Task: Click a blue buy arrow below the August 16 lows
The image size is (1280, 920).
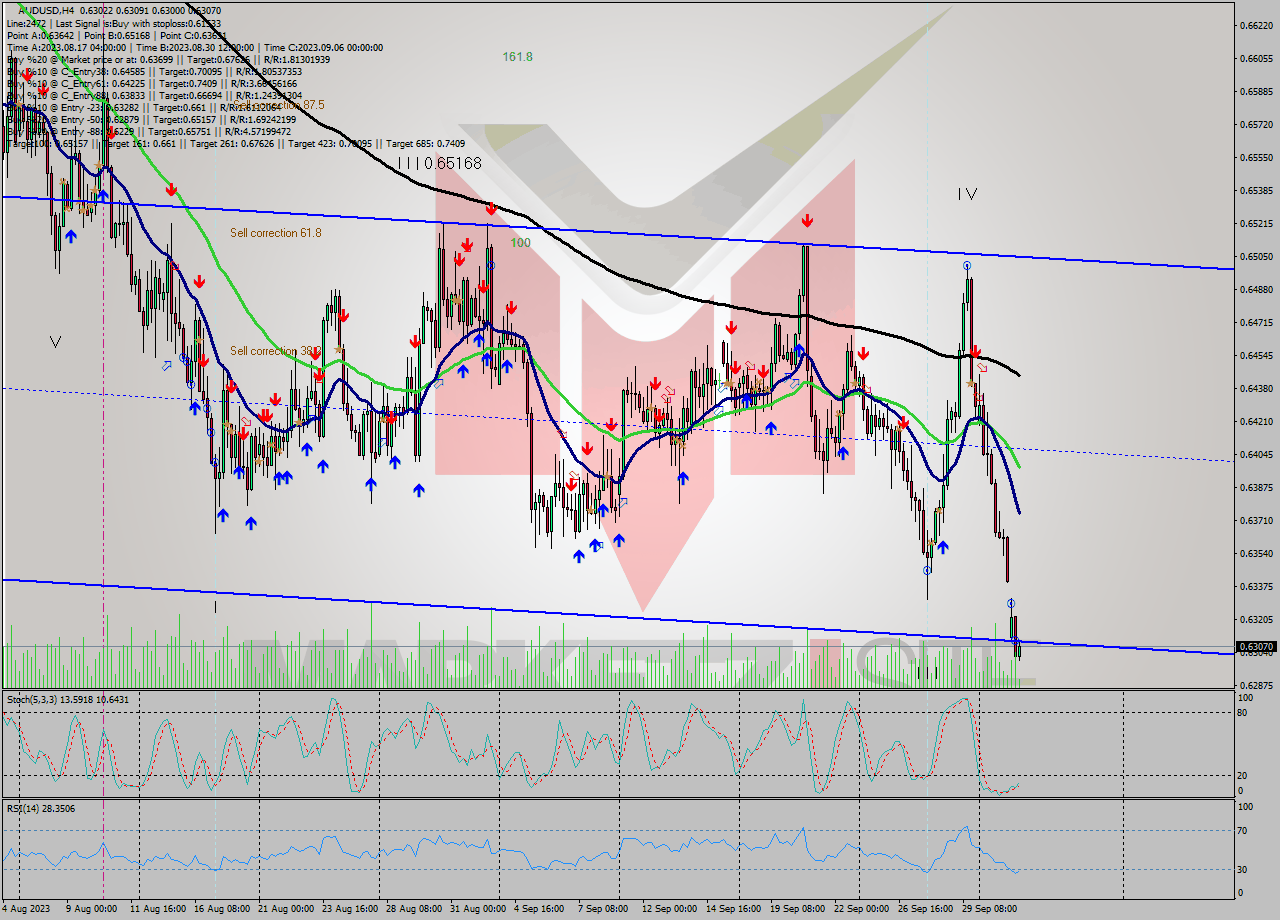Action: 222,515
